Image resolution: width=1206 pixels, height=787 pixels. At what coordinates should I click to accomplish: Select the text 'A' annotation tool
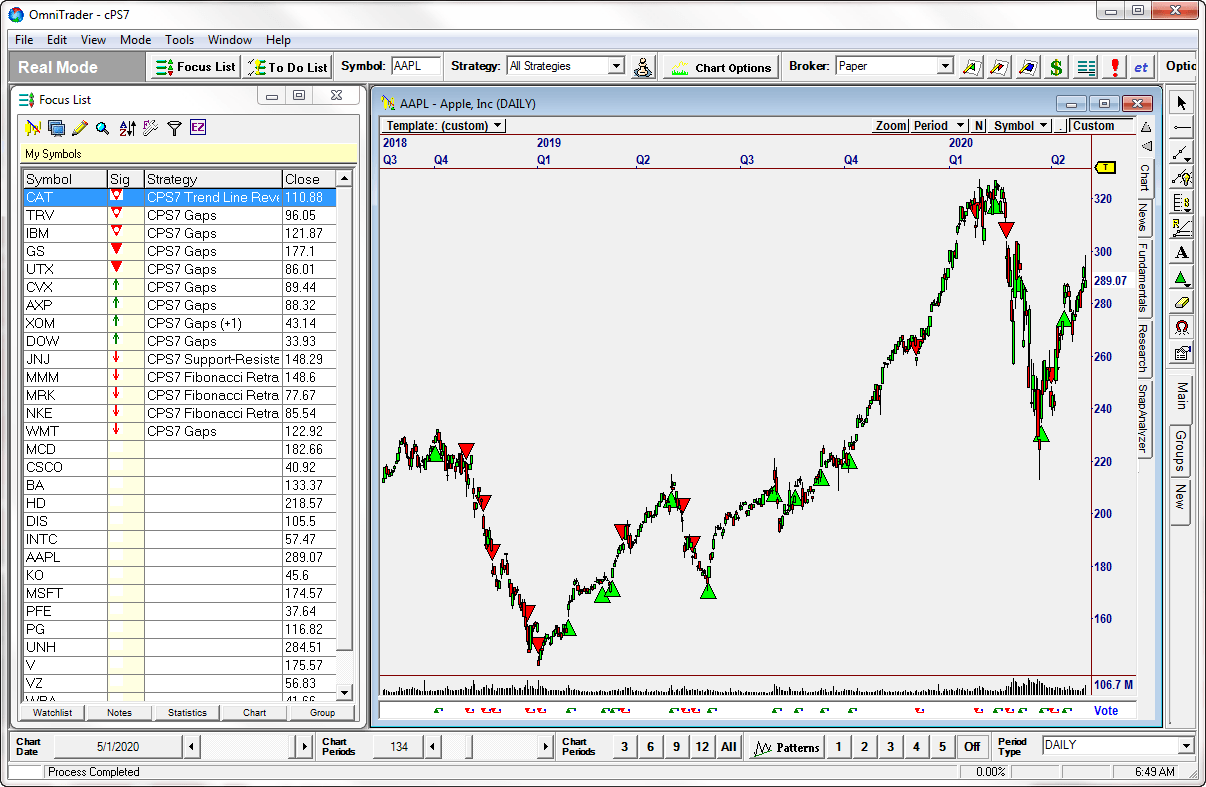click(x=1181, y=253)
